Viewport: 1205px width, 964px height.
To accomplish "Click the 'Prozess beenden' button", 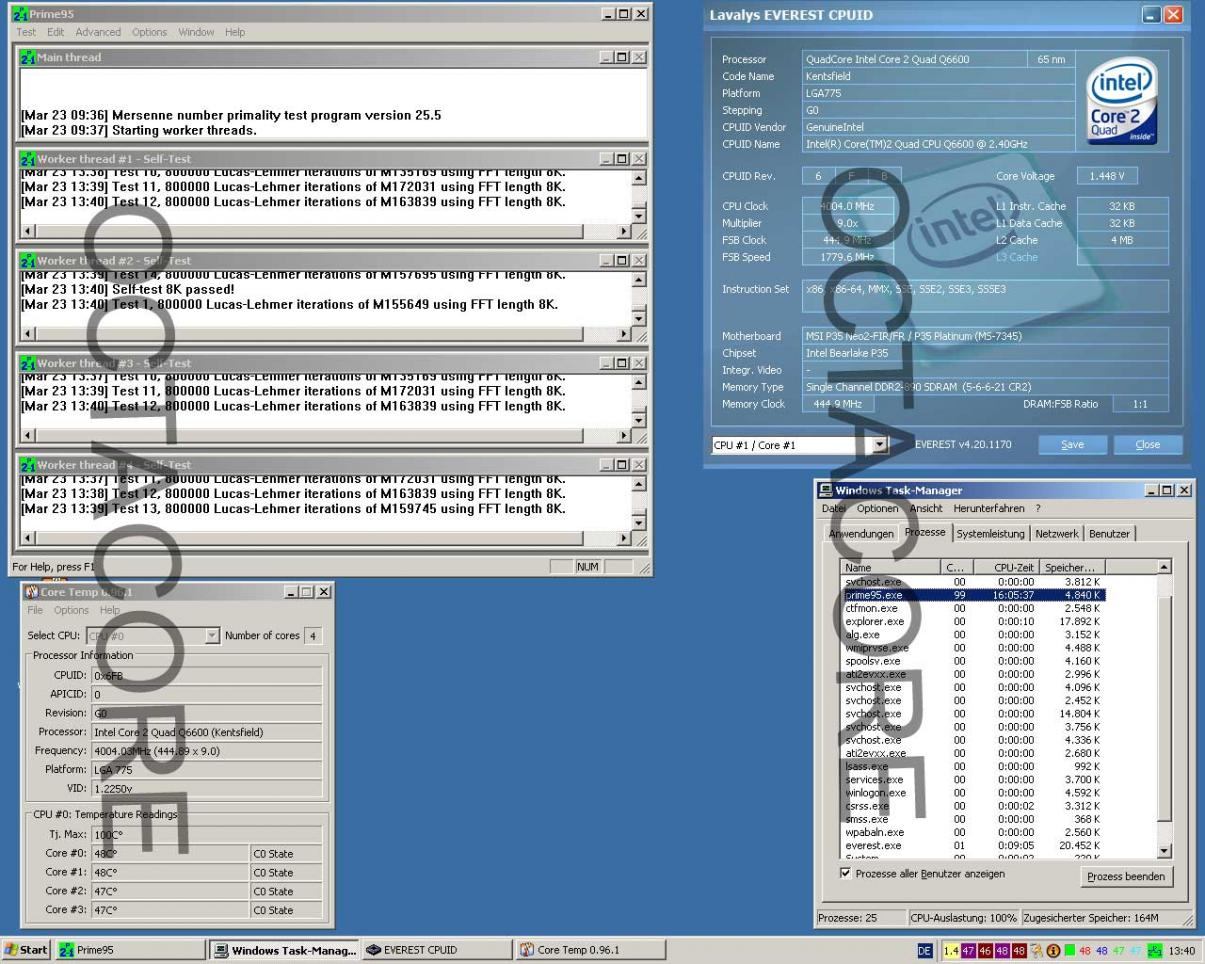I will tap(1125, 876).
